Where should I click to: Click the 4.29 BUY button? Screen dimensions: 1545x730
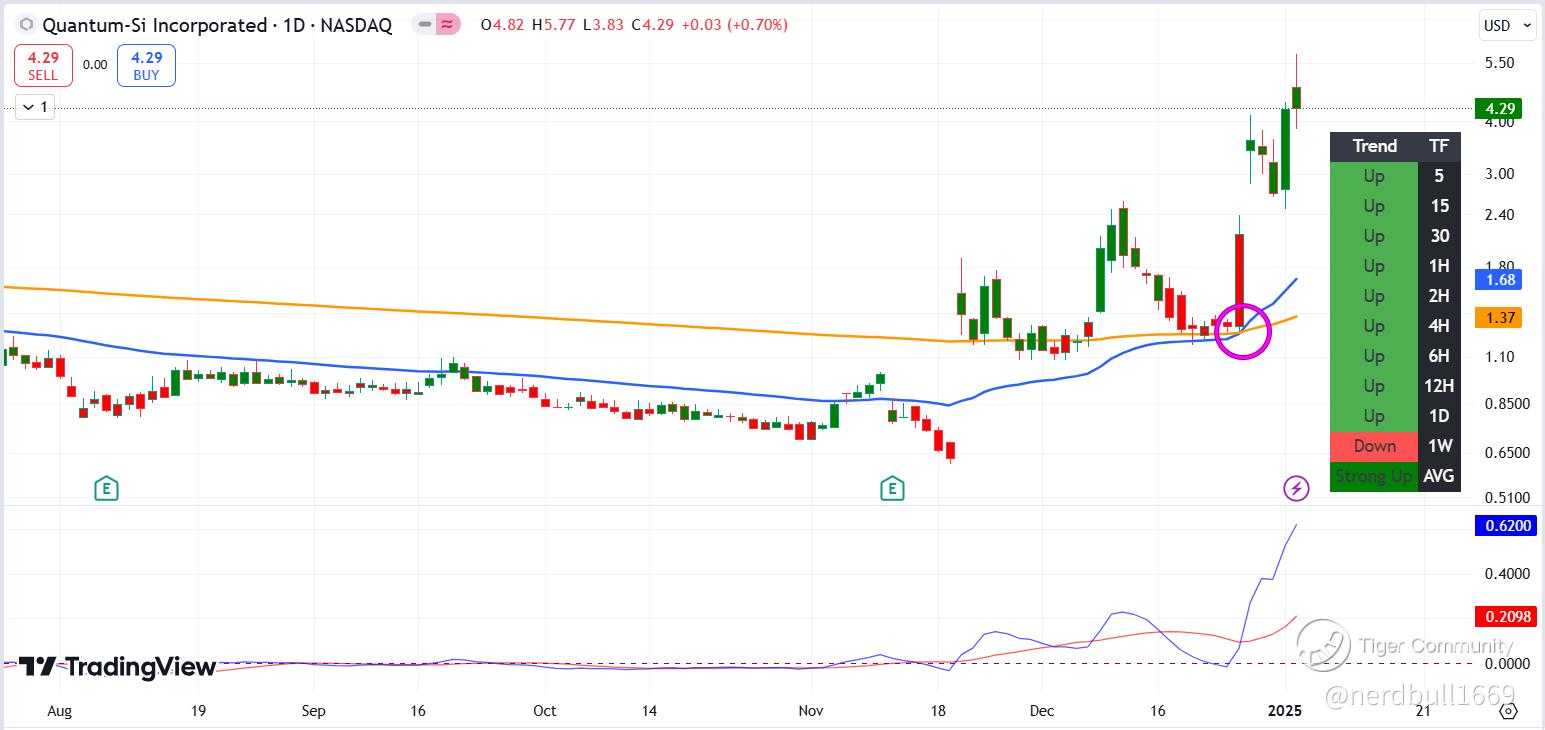146,65
